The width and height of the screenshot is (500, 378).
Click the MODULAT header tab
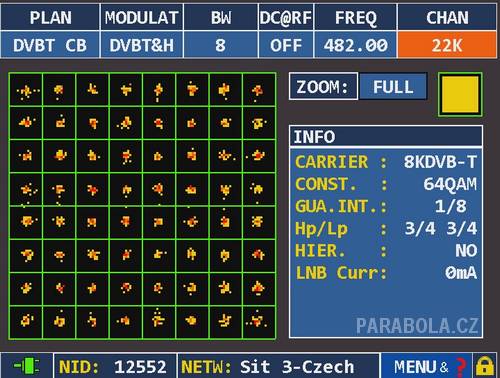click(x=142, y=17)
